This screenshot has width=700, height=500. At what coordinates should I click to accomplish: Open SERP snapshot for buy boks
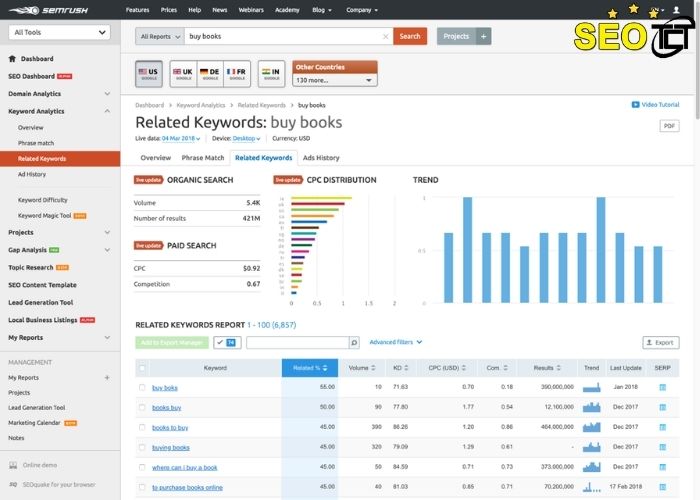662,387
